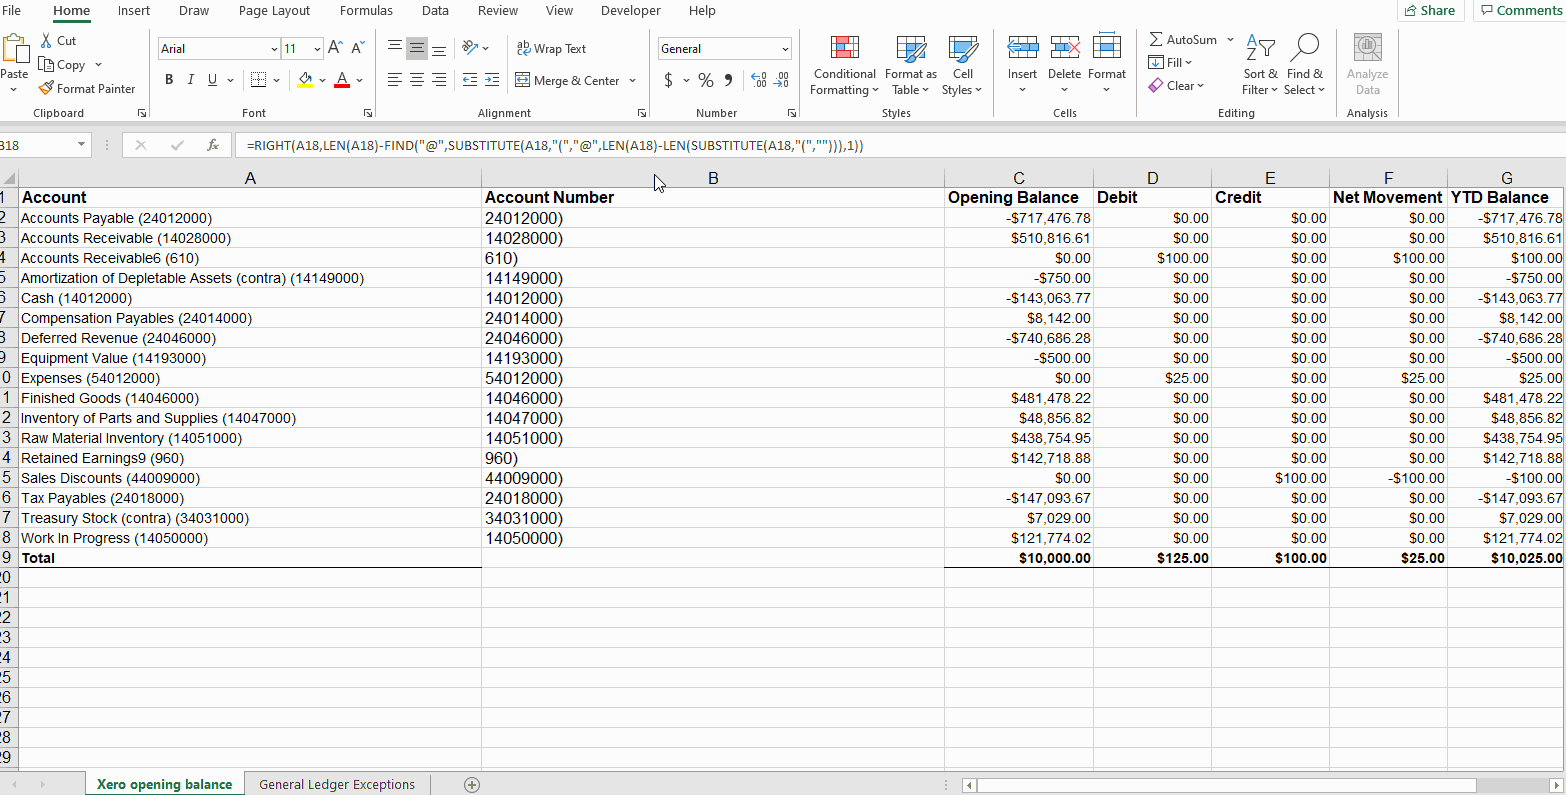Switch to General Ledger Exceptions sheet
The image size is (1566, 795).
click(337, 785)
